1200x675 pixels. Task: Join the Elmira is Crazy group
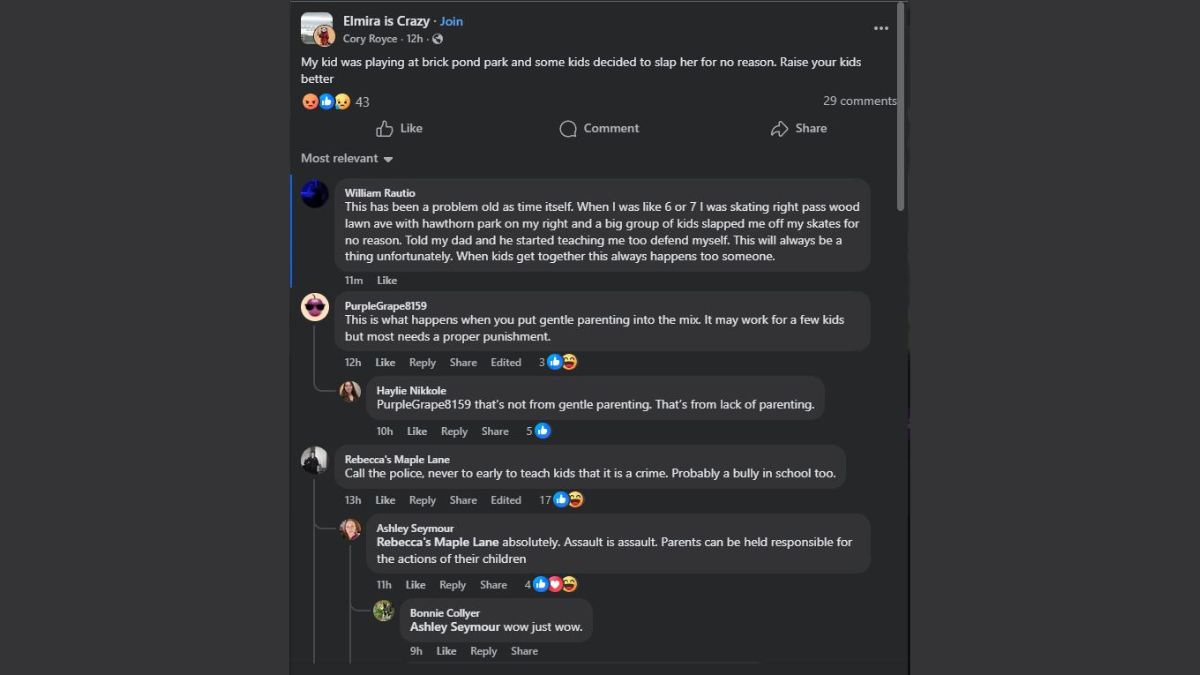452,21
